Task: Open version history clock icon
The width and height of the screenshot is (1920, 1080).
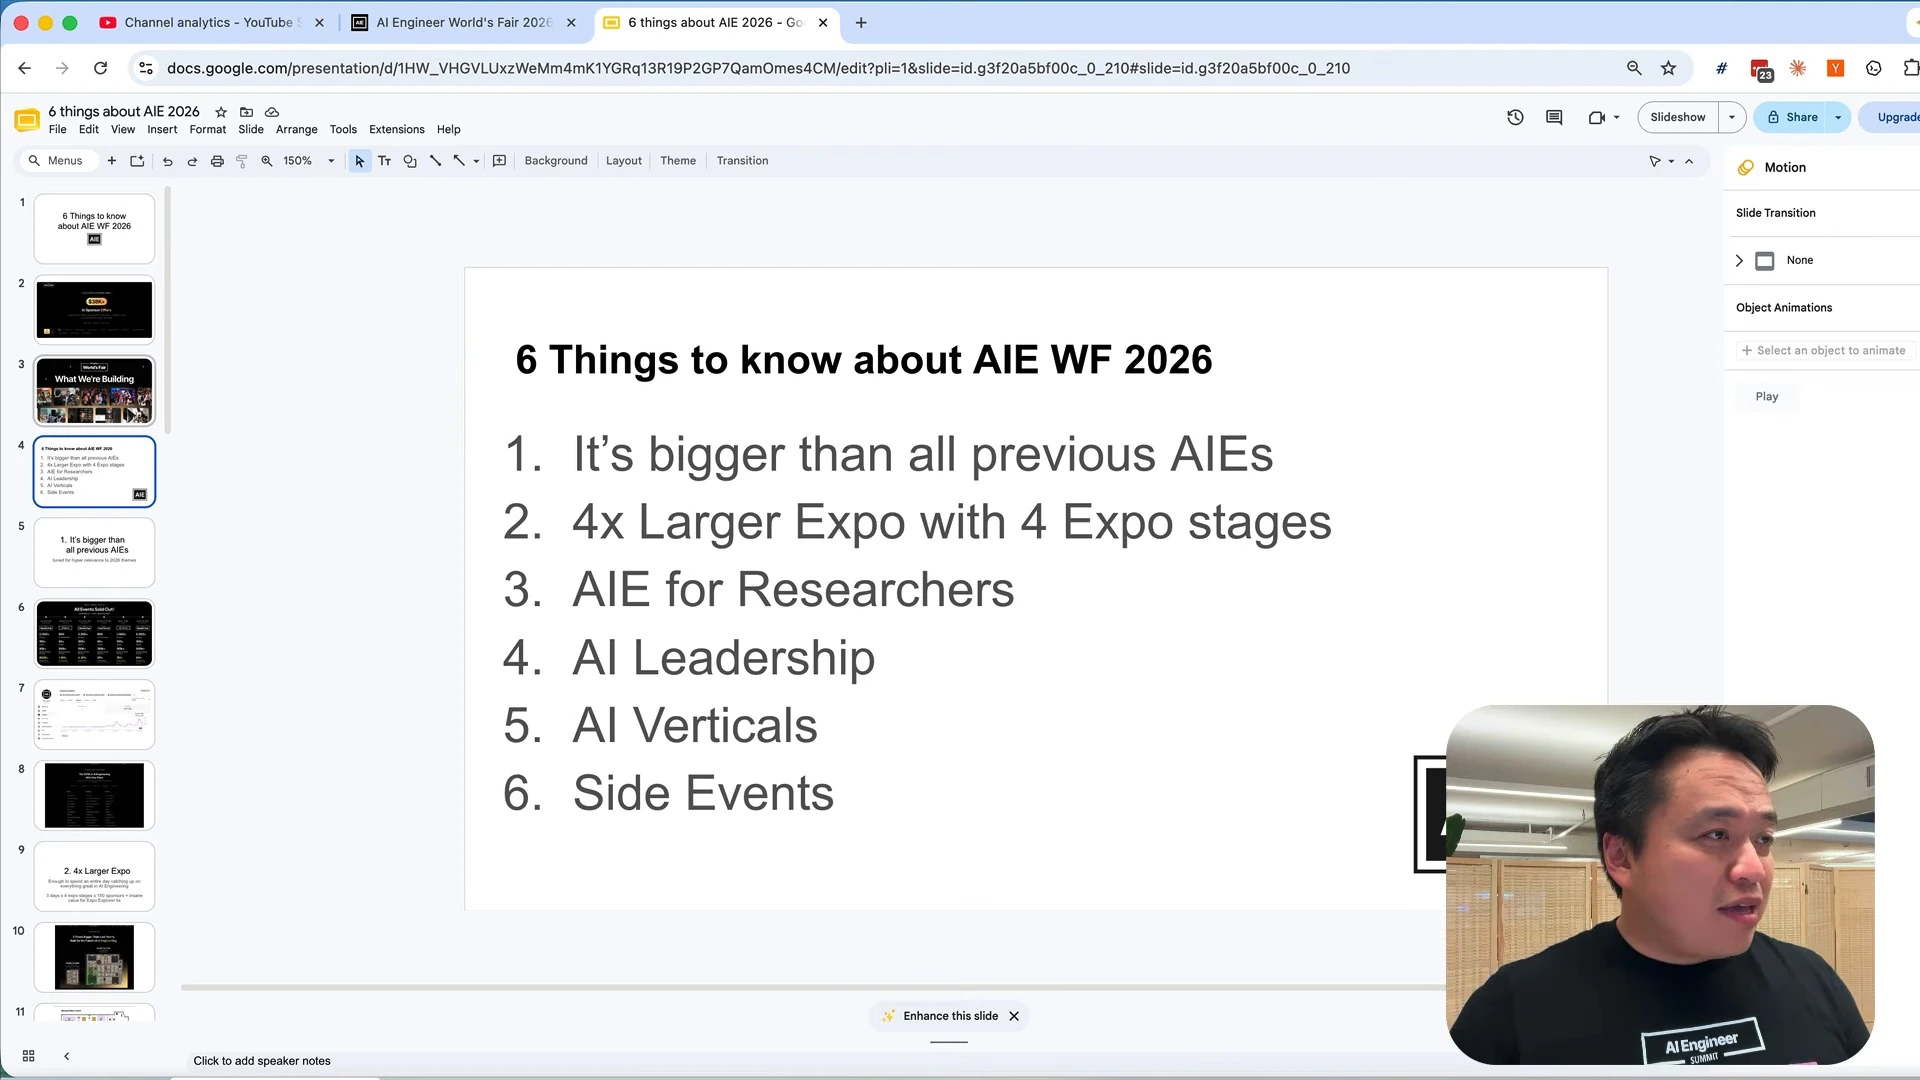Action: (x=1515, y=117)
